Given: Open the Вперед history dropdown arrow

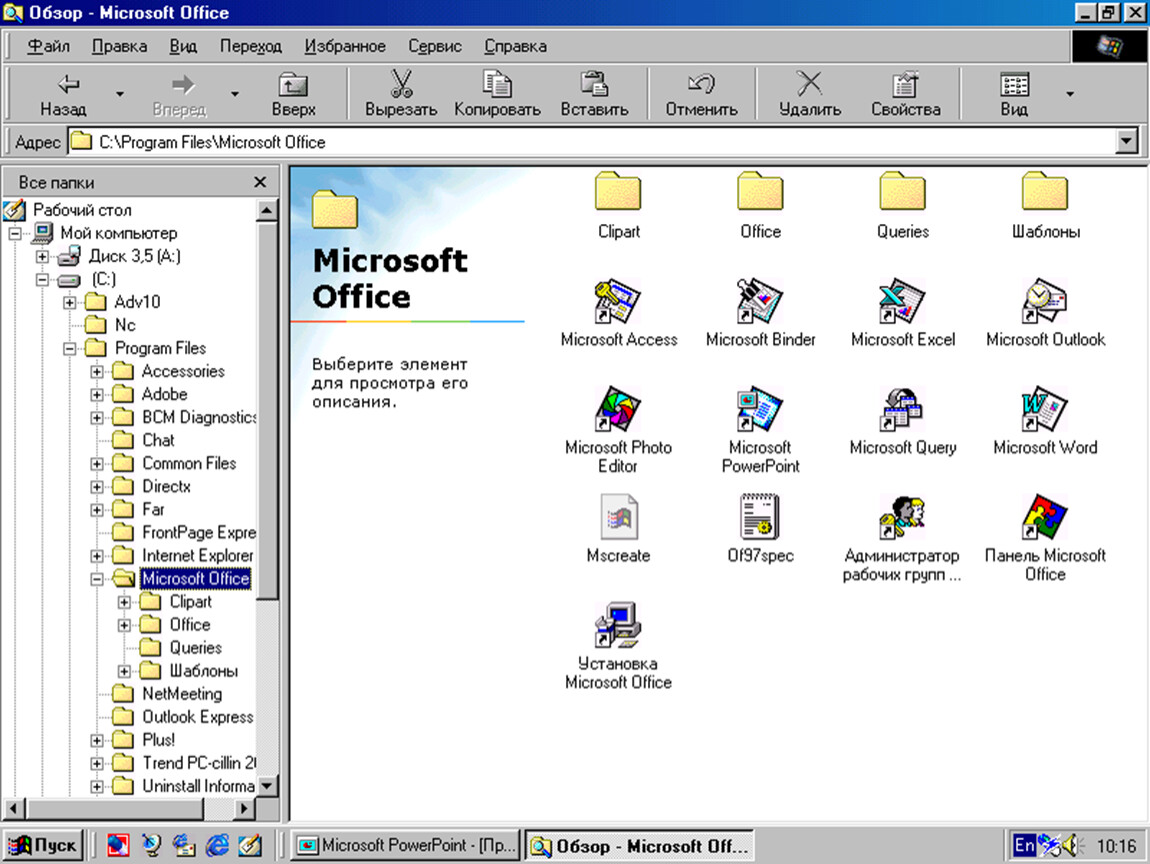Looking at the screenshot, I should pyautogui.click(x=235, y=95).
